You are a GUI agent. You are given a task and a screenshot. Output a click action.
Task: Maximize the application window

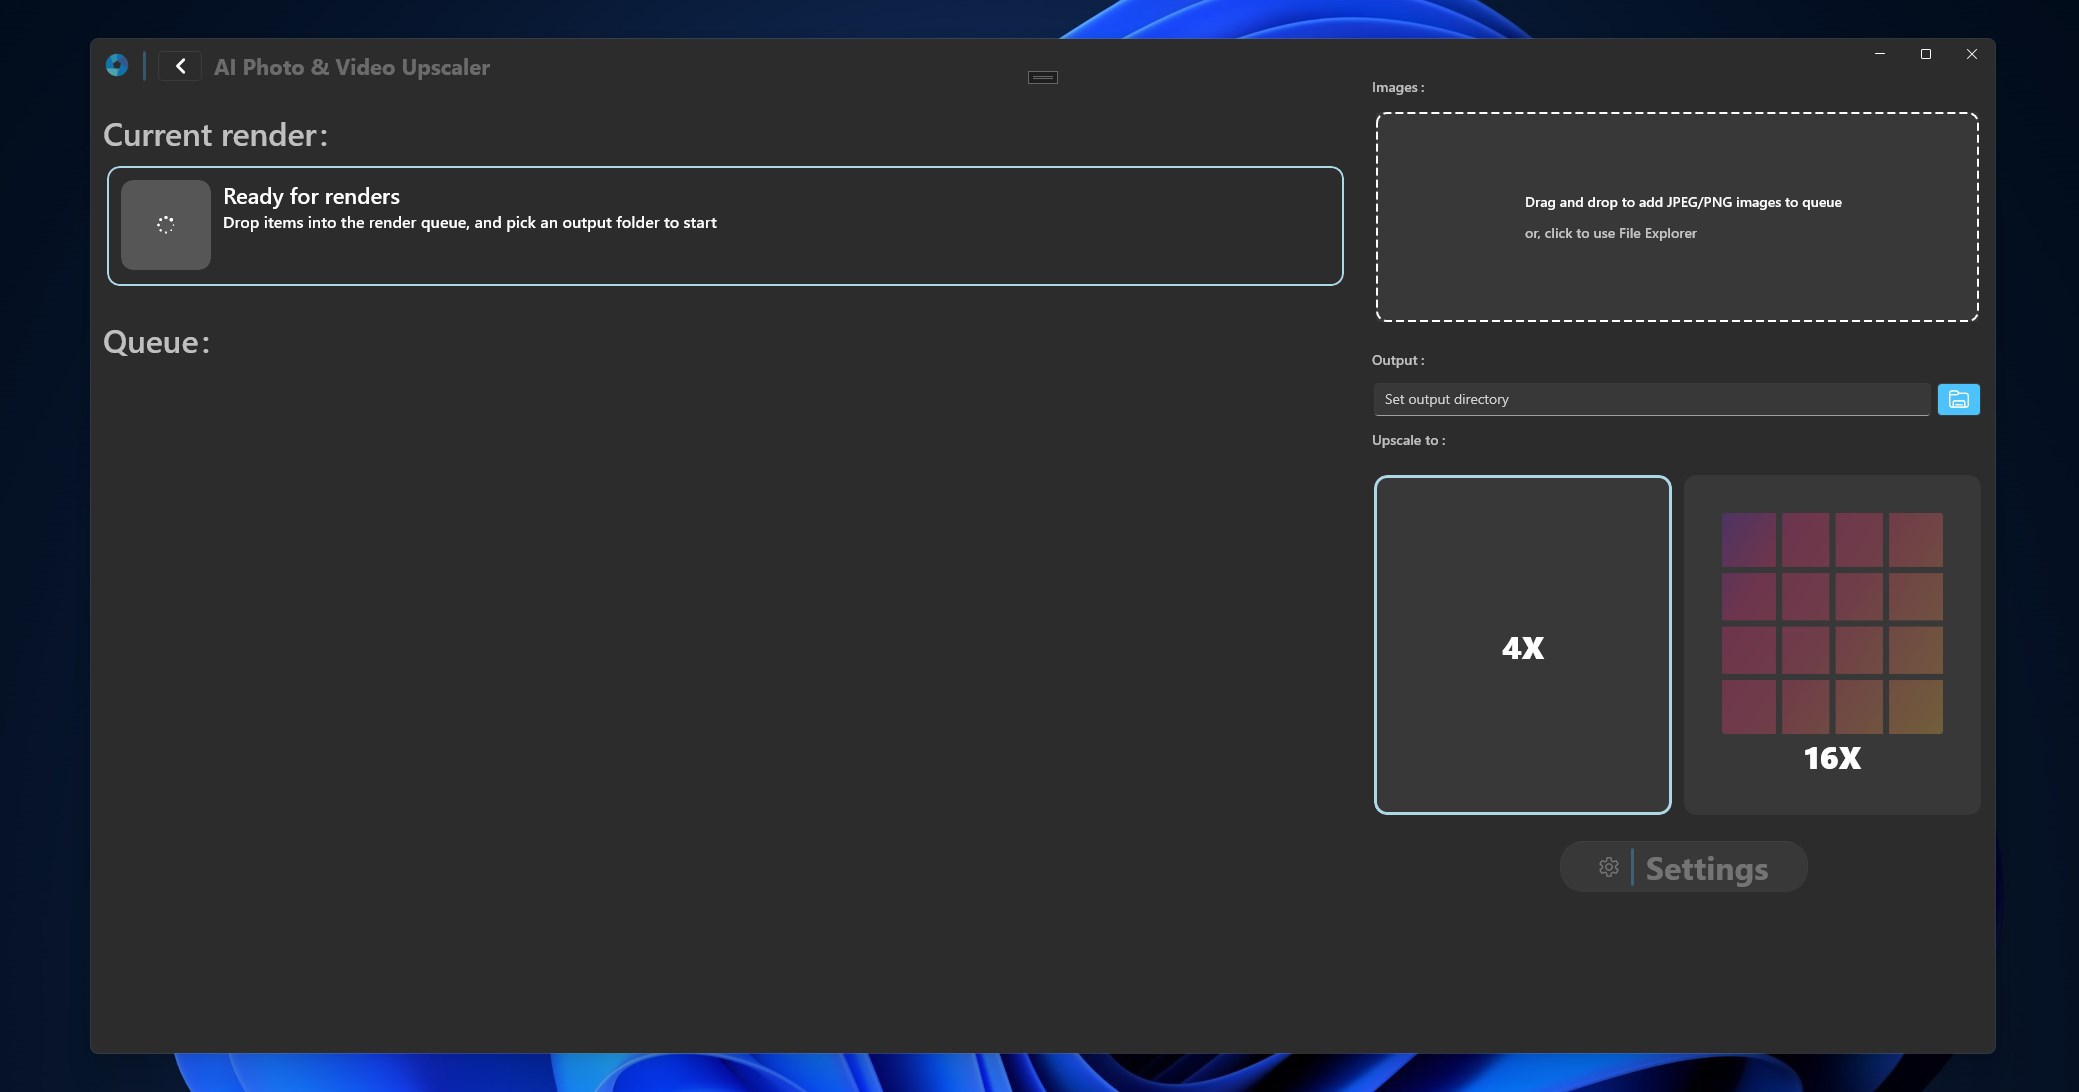(x=1924, y=55)
